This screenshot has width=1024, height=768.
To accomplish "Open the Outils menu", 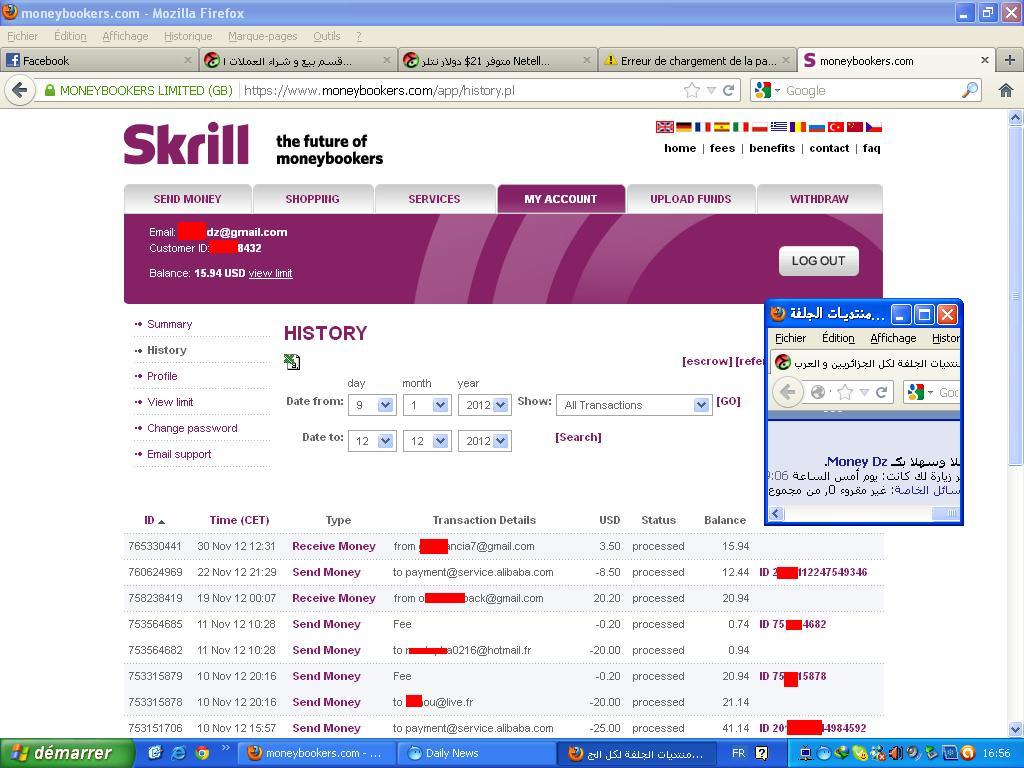I will click(327, 37).
